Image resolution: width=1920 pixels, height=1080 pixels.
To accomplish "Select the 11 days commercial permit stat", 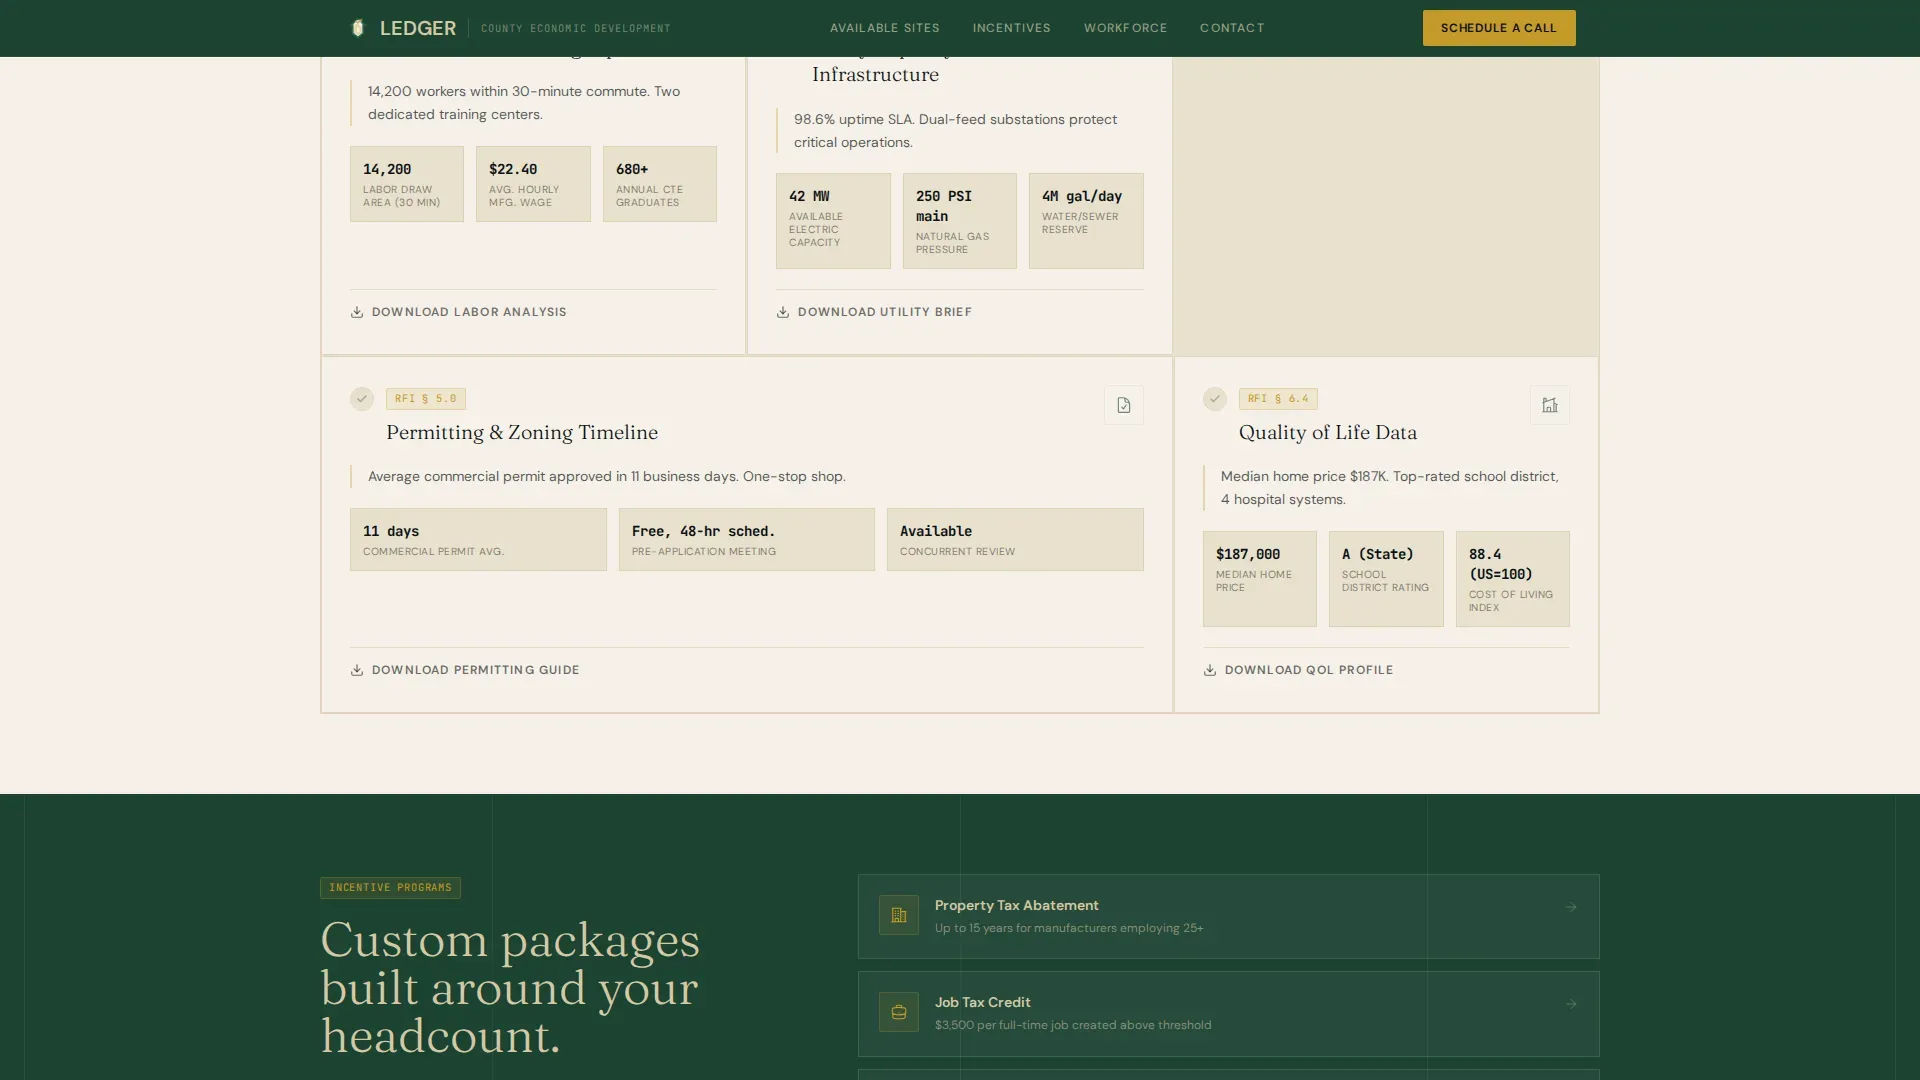I will click(x=478, y=539).
